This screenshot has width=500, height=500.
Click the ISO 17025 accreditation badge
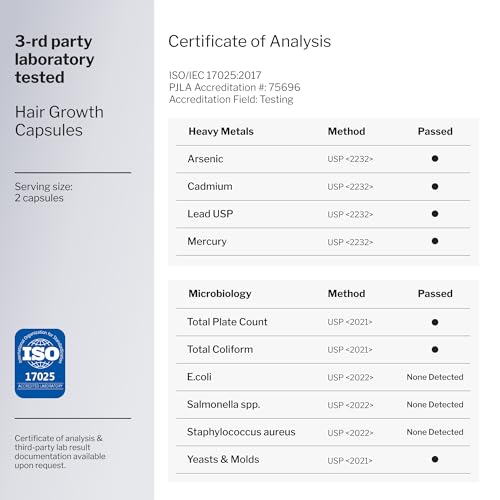(x=40, y=363)
